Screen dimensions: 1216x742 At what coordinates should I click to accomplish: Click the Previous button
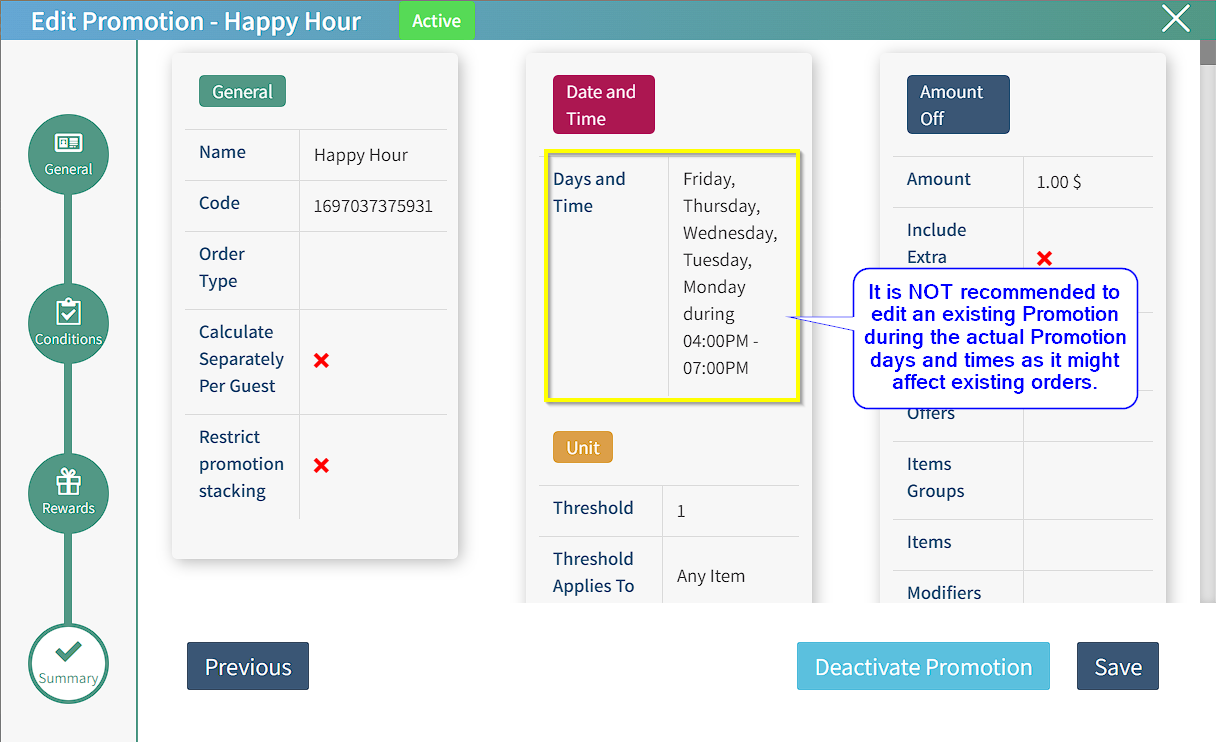(x=248, y=666)
